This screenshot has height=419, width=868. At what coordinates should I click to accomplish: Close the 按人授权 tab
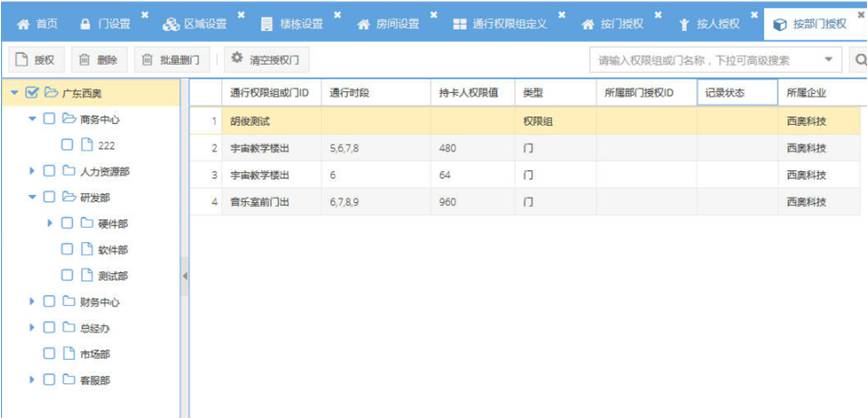(x=753, y=14)
